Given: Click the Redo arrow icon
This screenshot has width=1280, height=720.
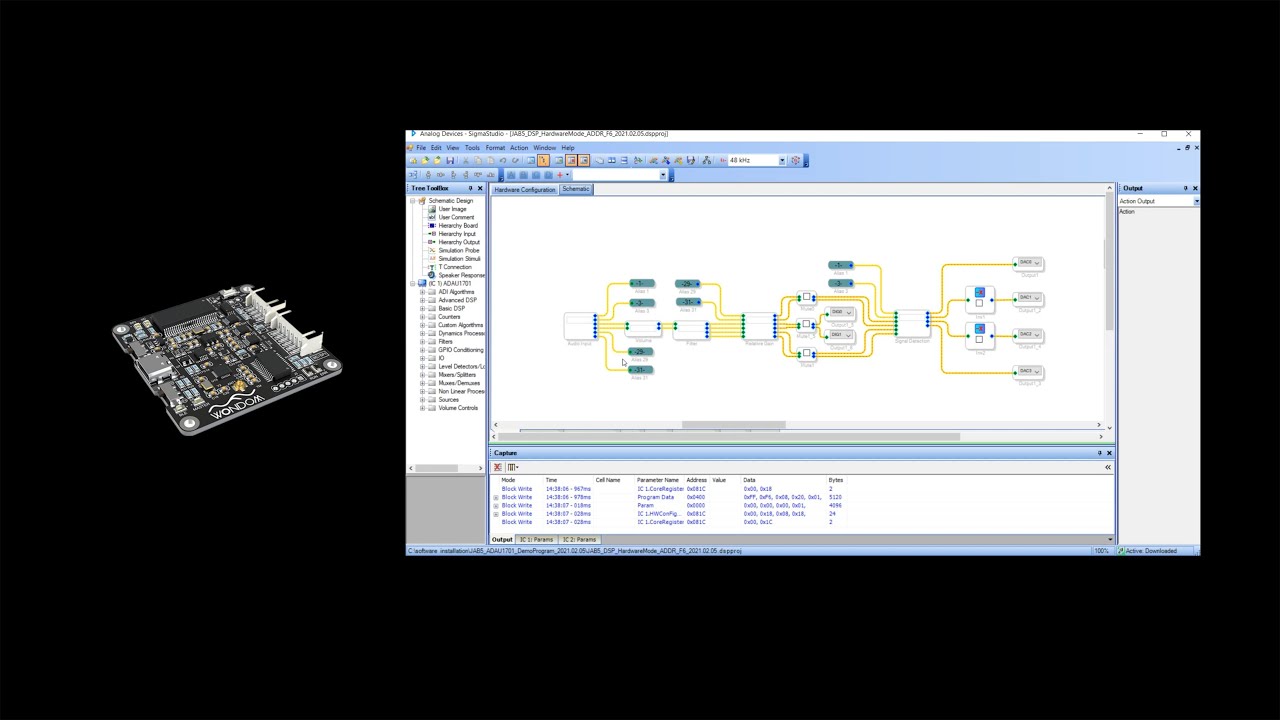Looking at the screenshot, I should coord(516,160).
